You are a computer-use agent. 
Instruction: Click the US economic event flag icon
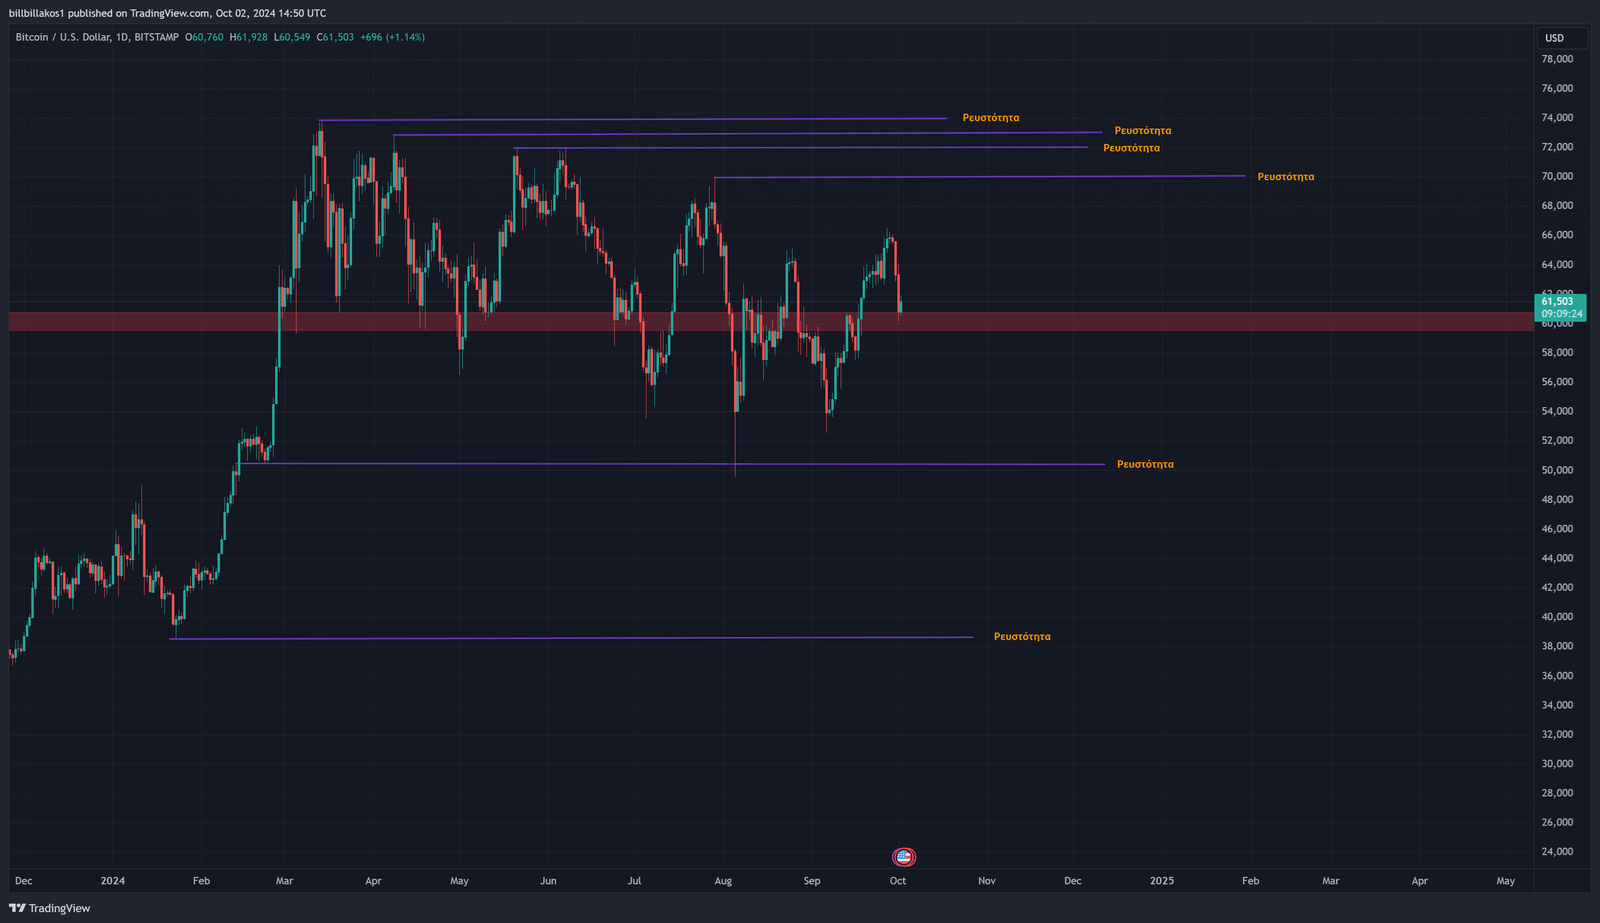903,857
